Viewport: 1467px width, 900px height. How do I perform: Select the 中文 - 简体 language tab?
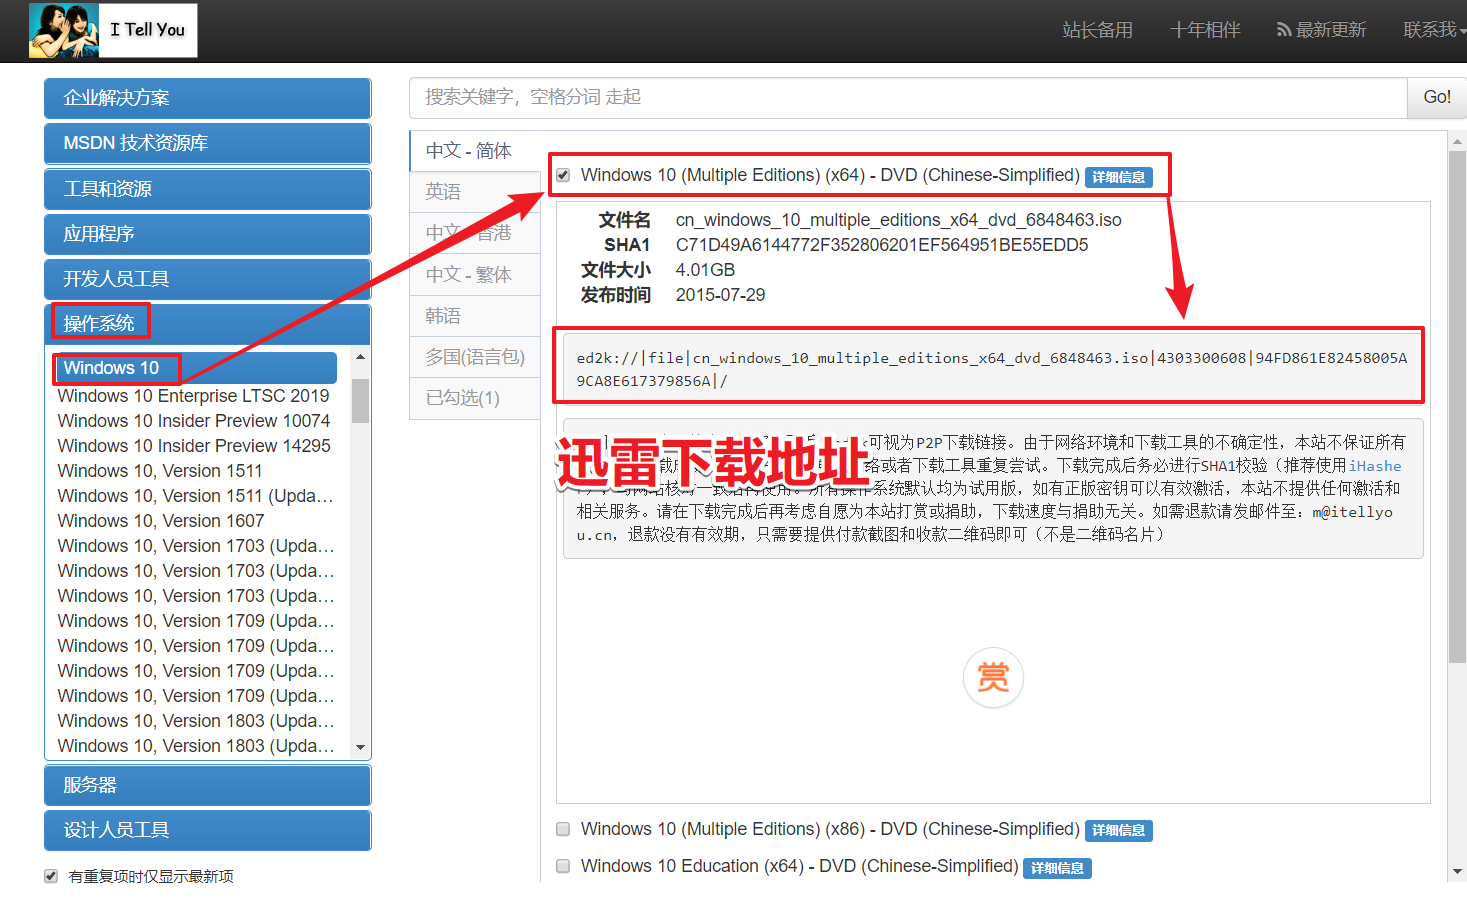click(475, 151)
